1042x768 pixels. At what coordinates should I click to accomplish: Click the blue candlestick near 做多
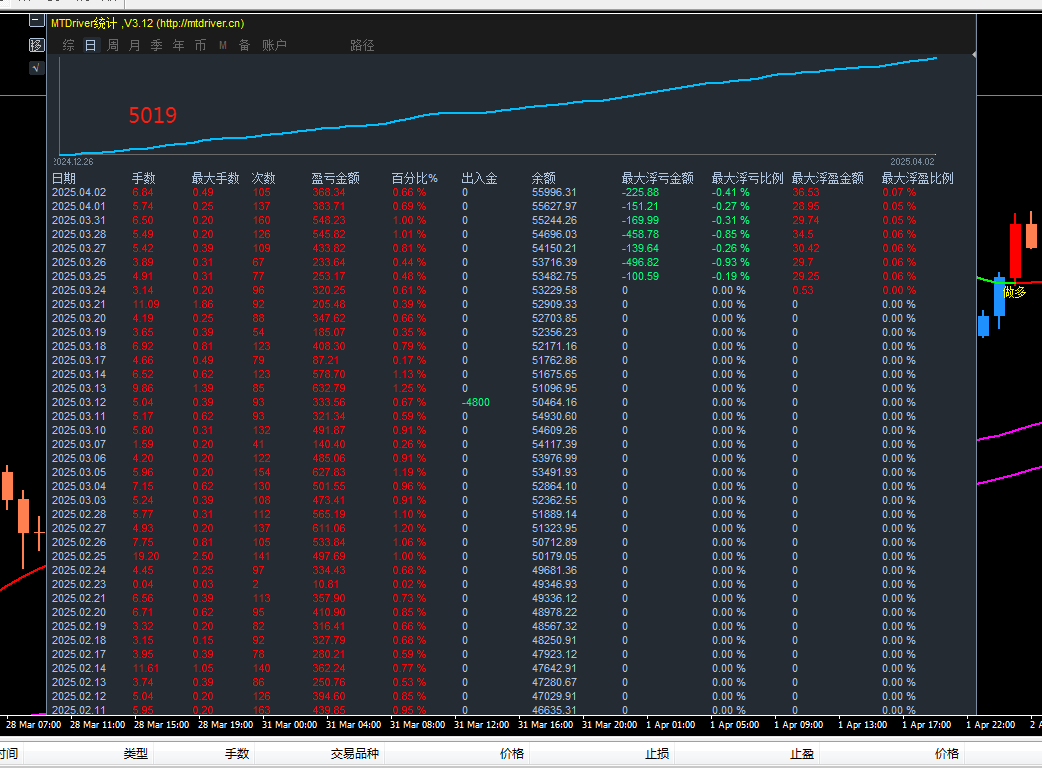(x=999, y=299)
